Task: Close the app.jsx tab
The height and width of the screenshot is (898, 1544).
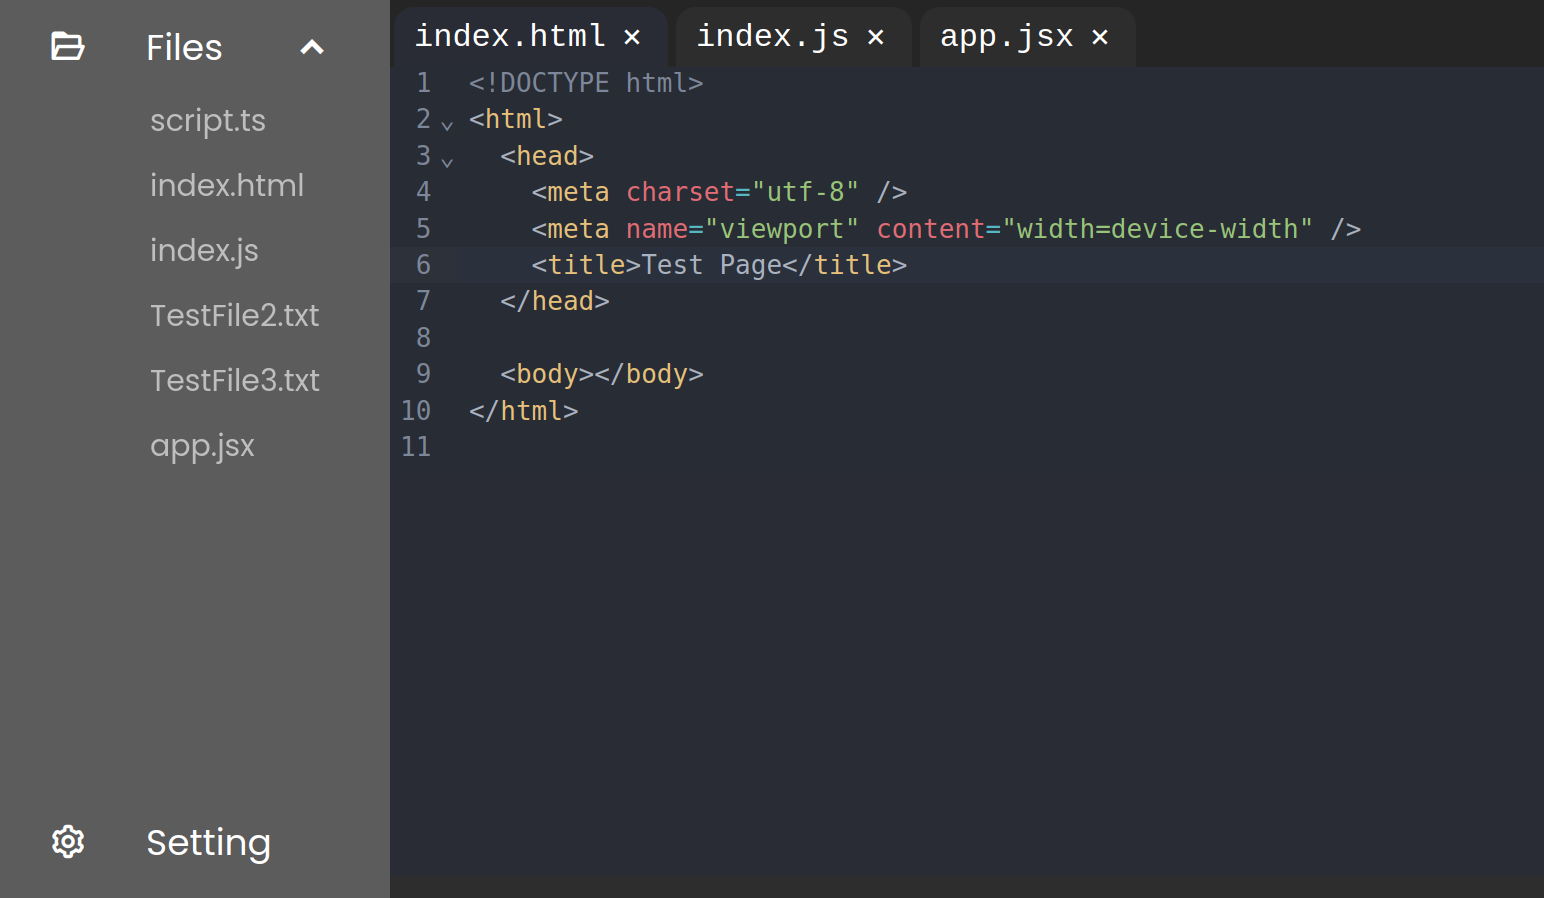Action: tap(1100, 37)
